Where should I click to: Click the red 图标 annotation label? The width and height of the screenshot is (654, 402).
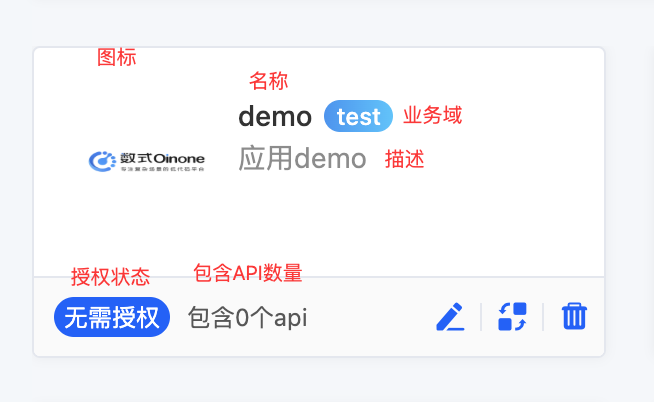point(117,57)
